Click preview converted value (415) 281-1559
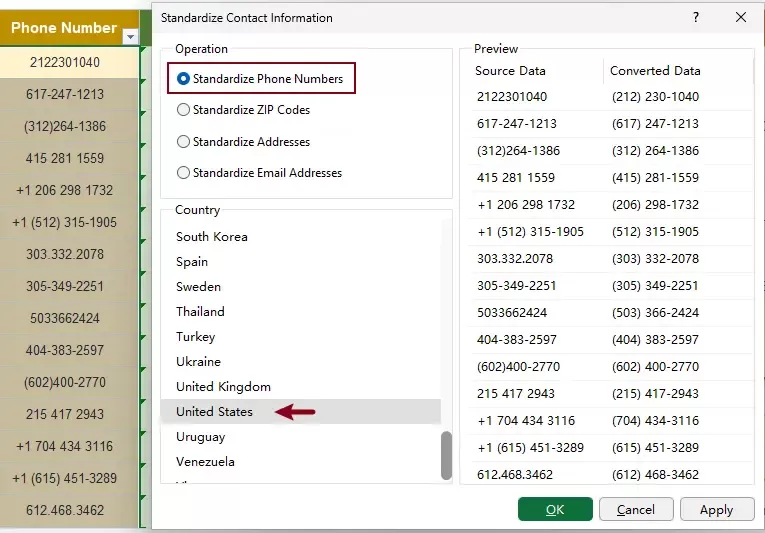765x533 pixels. point(655,178)
